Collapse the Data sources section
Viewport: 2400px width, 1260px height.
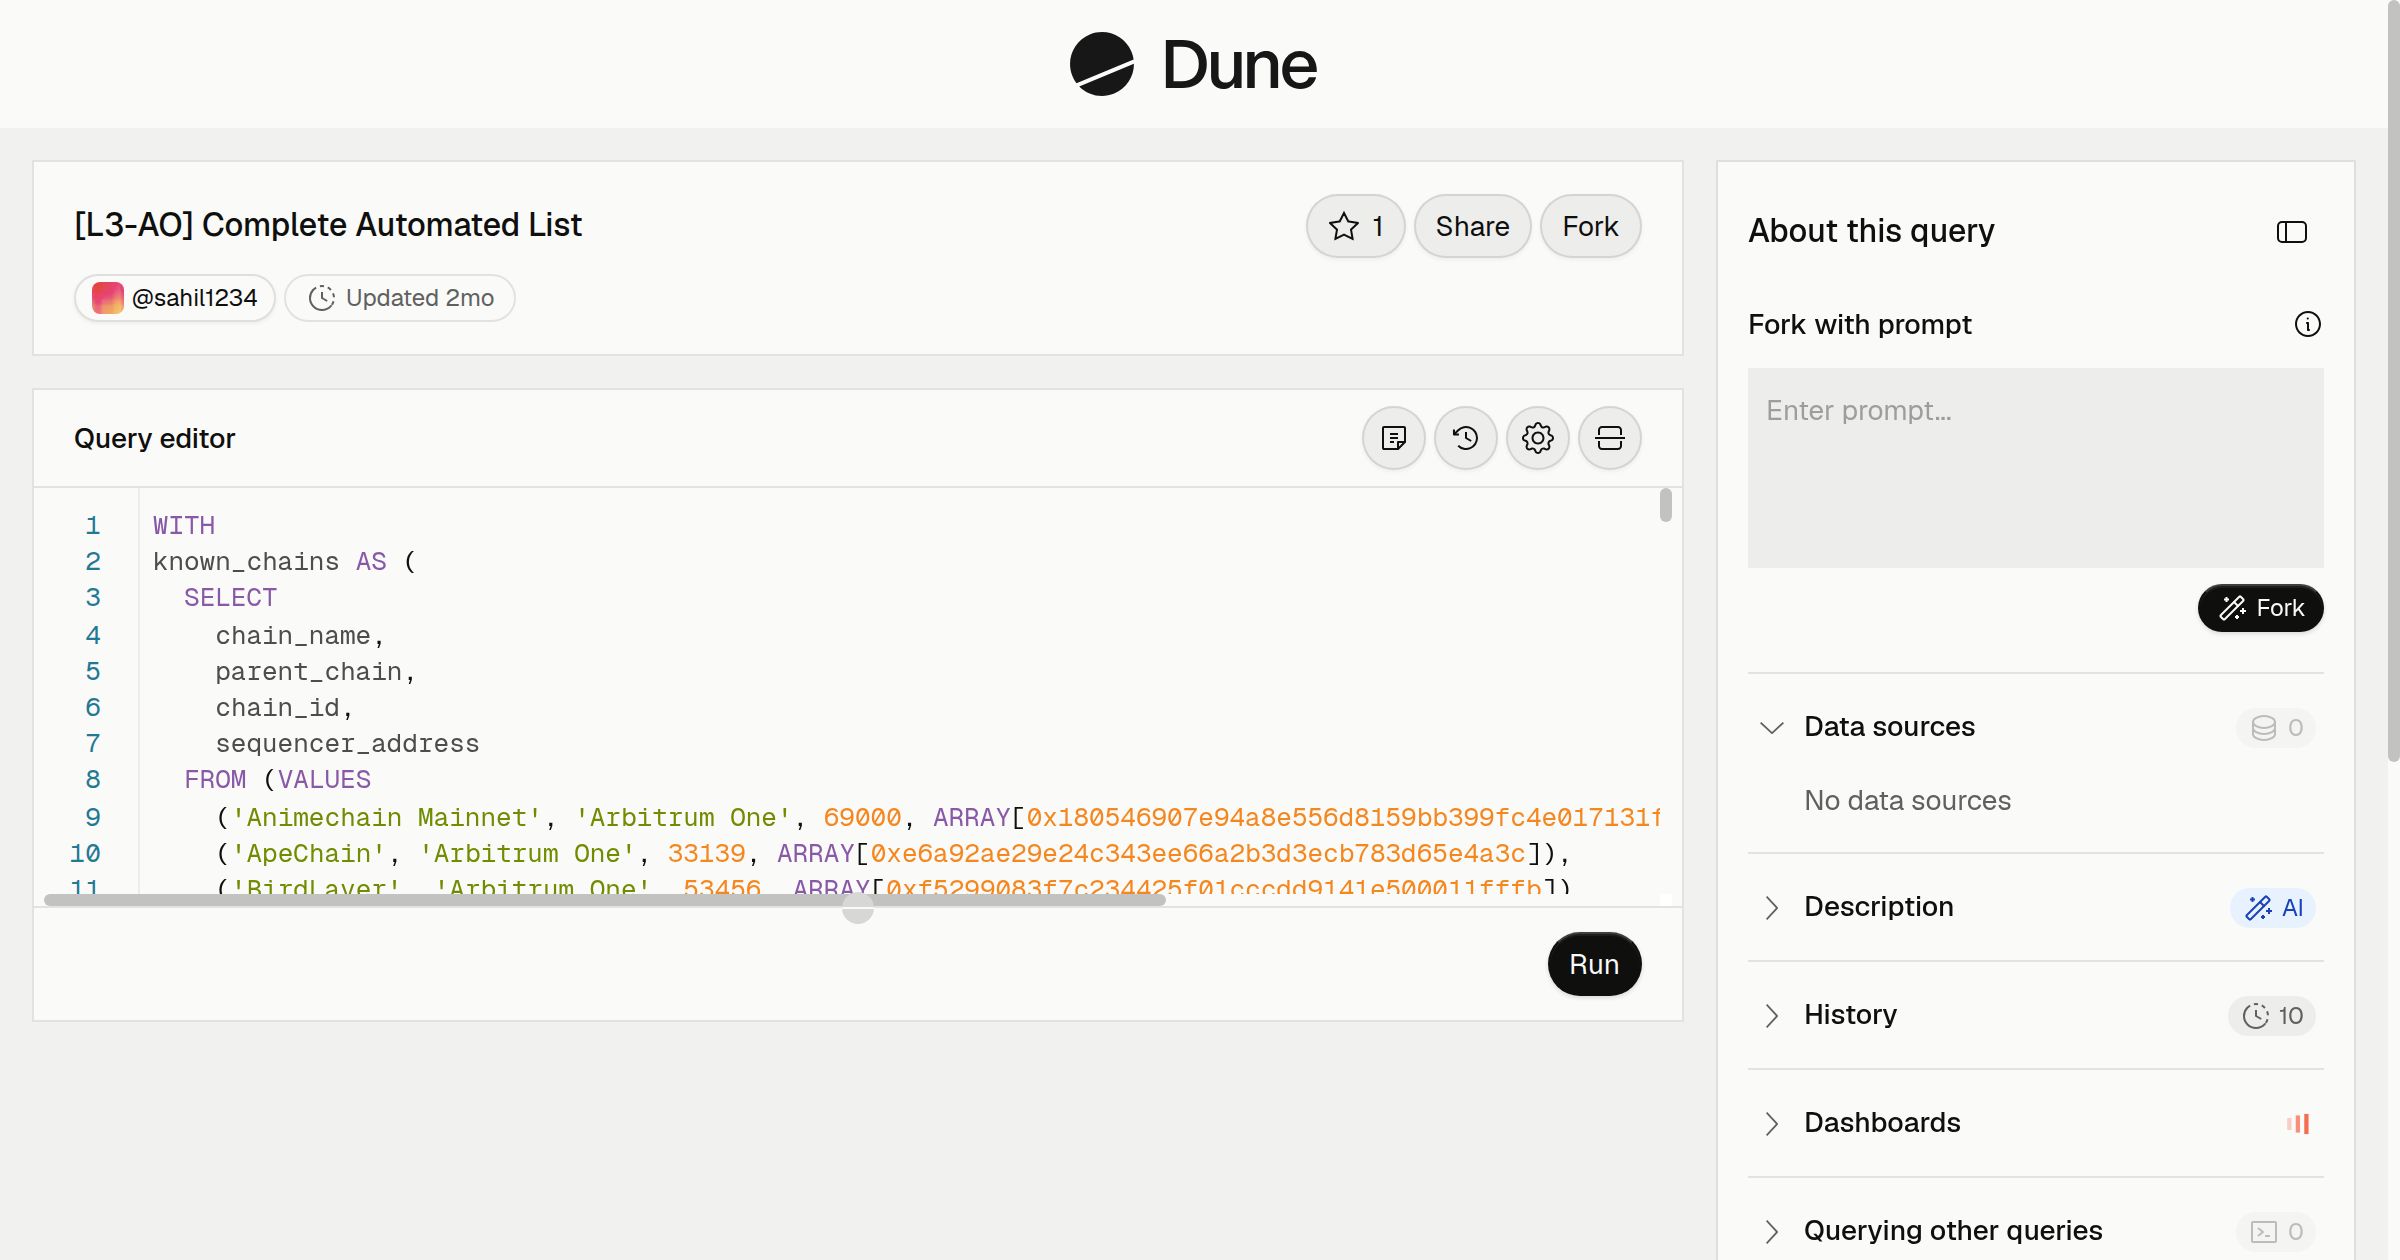(1771, 727)
